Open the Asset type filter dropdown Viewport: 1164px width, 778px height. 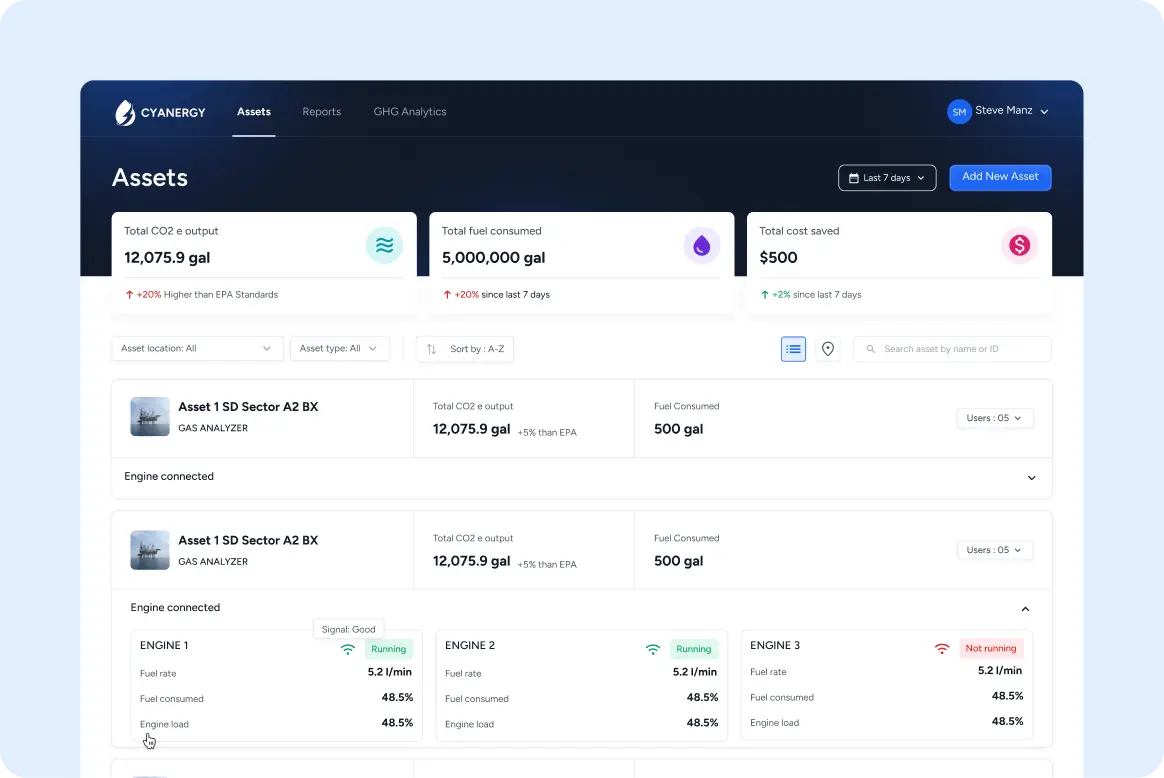339,348
